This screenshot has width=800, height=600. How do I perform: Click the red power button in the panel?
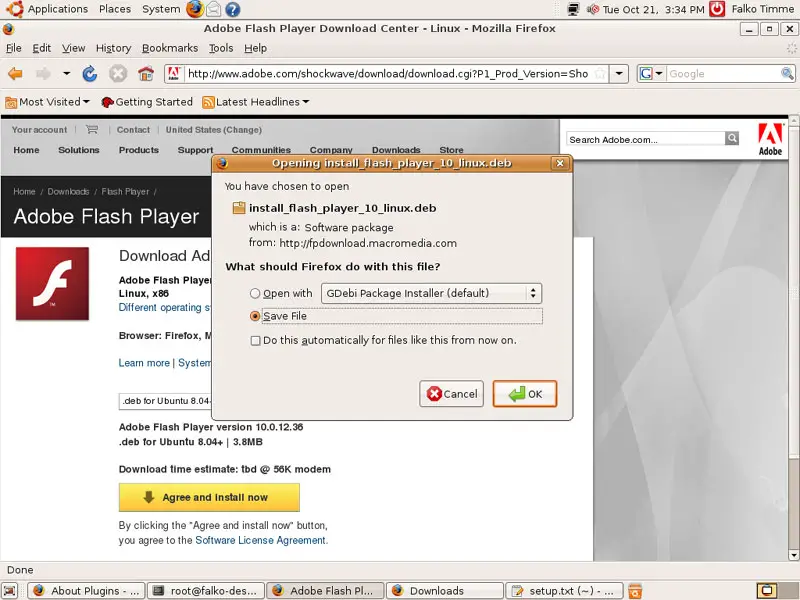tap(717, 9)
